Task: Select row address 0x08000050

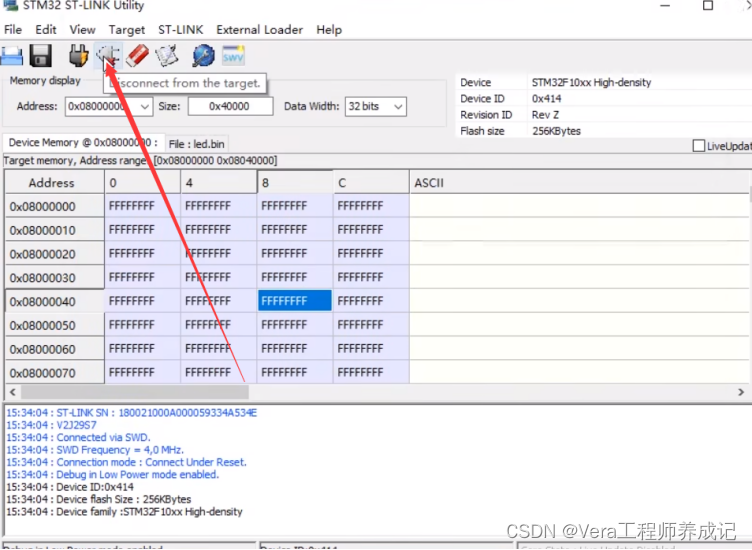Action: coord(54,325)
